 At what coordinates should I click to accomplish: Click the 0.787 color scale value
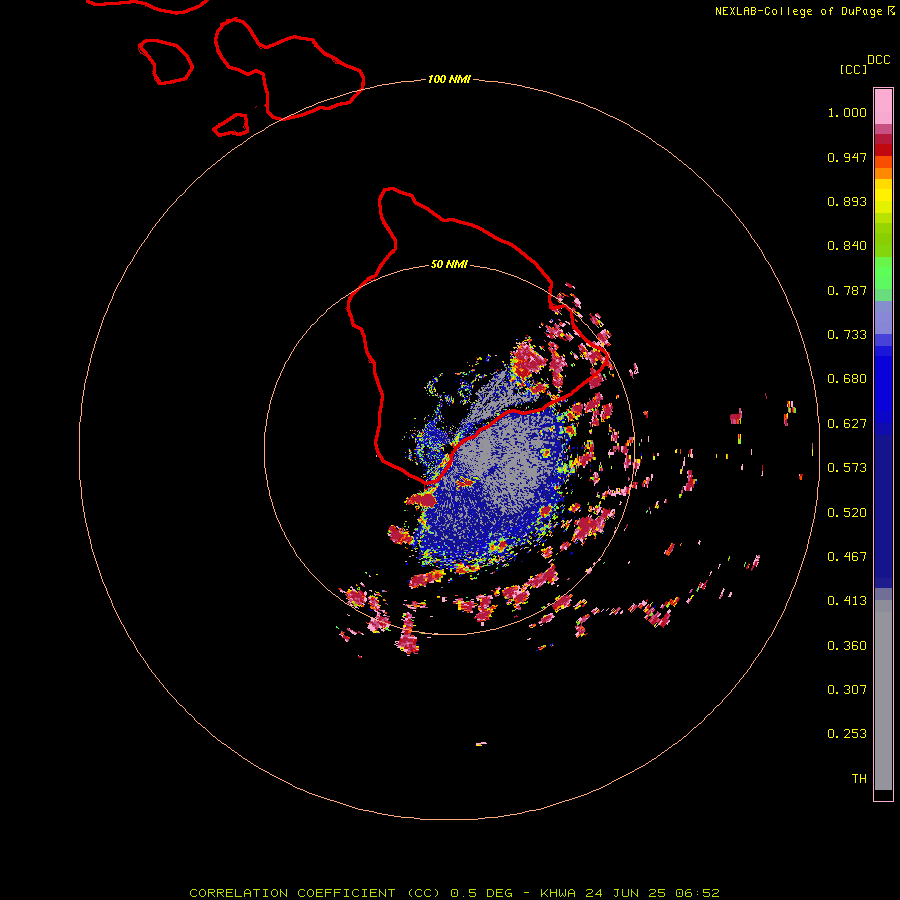[847, 290]
